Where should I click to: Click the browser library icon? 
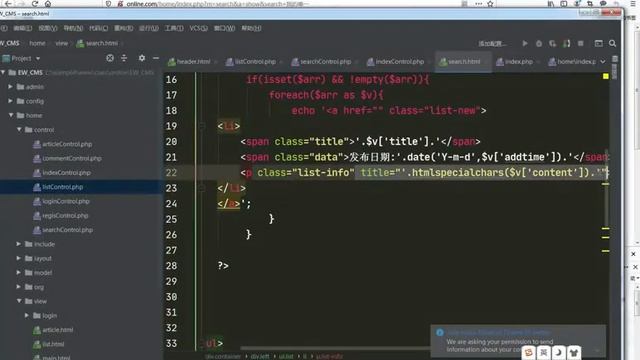pyautogui.click(x=551, y=4)
